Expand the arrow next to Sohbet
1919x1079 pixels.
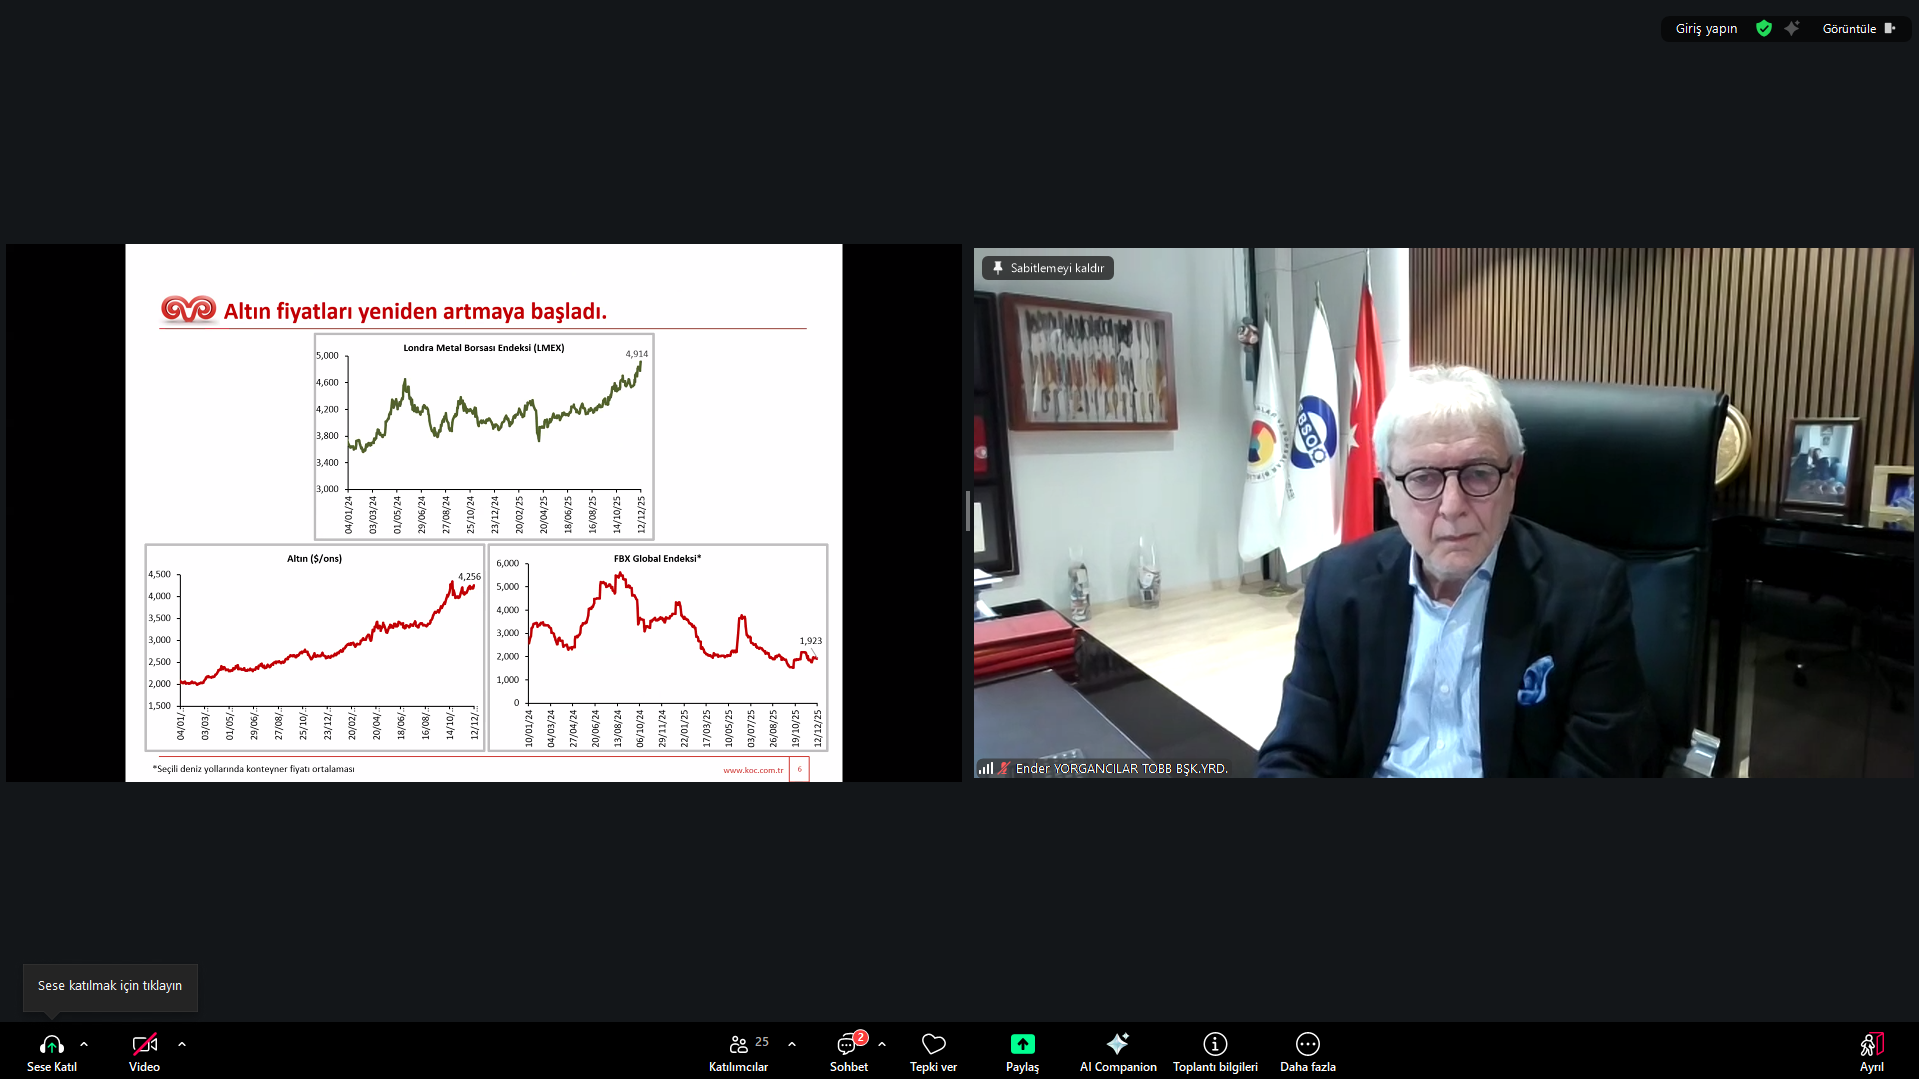(882, 1044)
